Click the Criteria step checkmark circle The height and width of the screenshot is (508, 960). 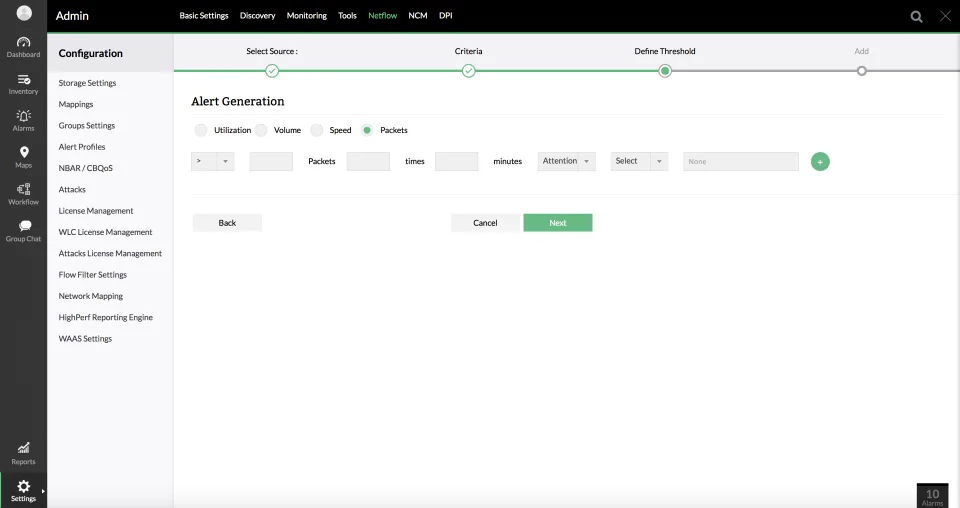tap(468, 71)
